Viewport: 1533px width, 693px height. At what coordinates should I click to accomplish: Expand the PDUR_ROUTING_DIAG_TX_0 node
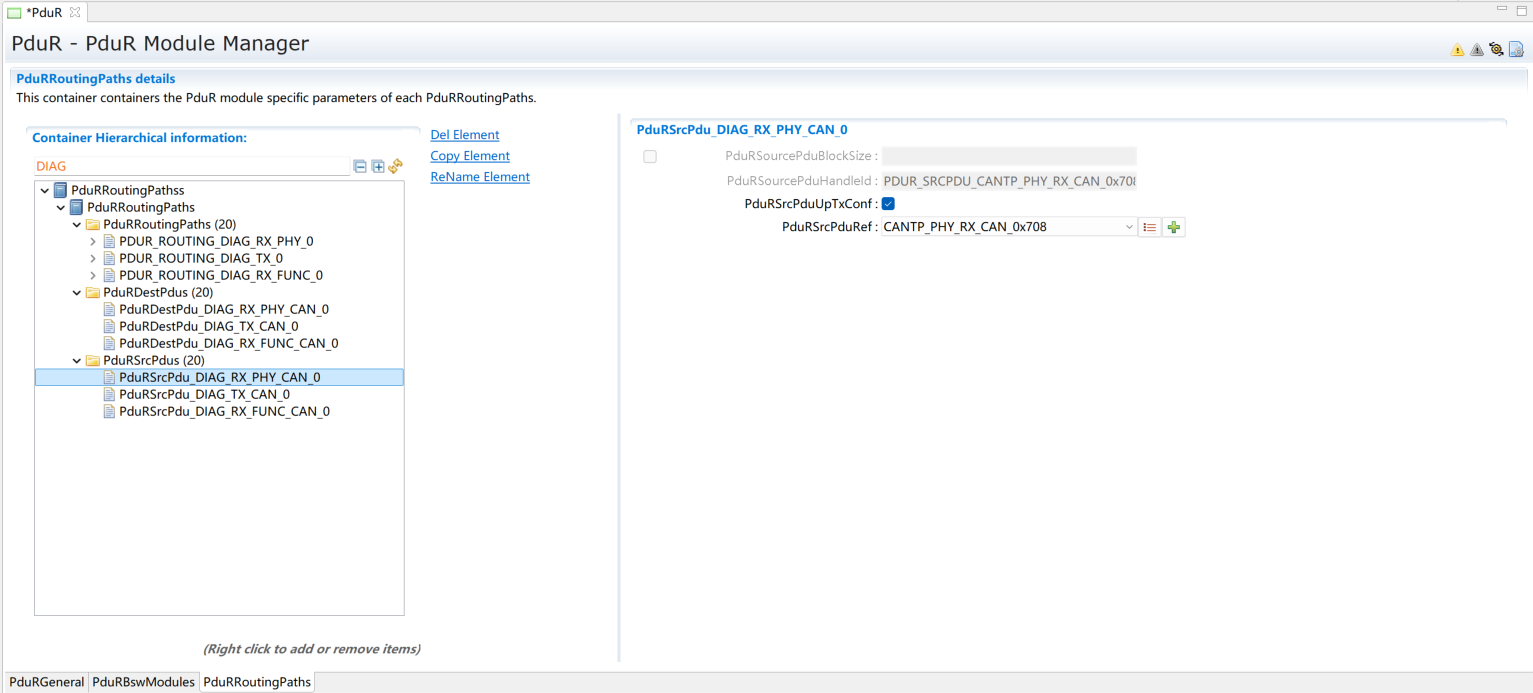point(93,259)
